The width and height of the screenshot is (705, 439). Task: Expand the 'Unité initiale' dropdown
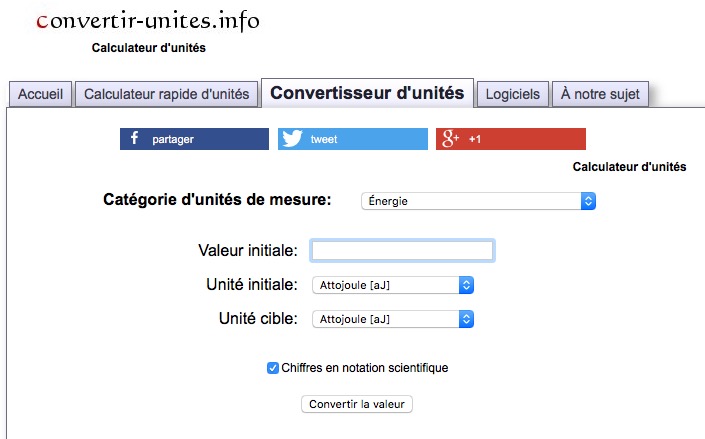pyautogui.click(x=392, y=285)
